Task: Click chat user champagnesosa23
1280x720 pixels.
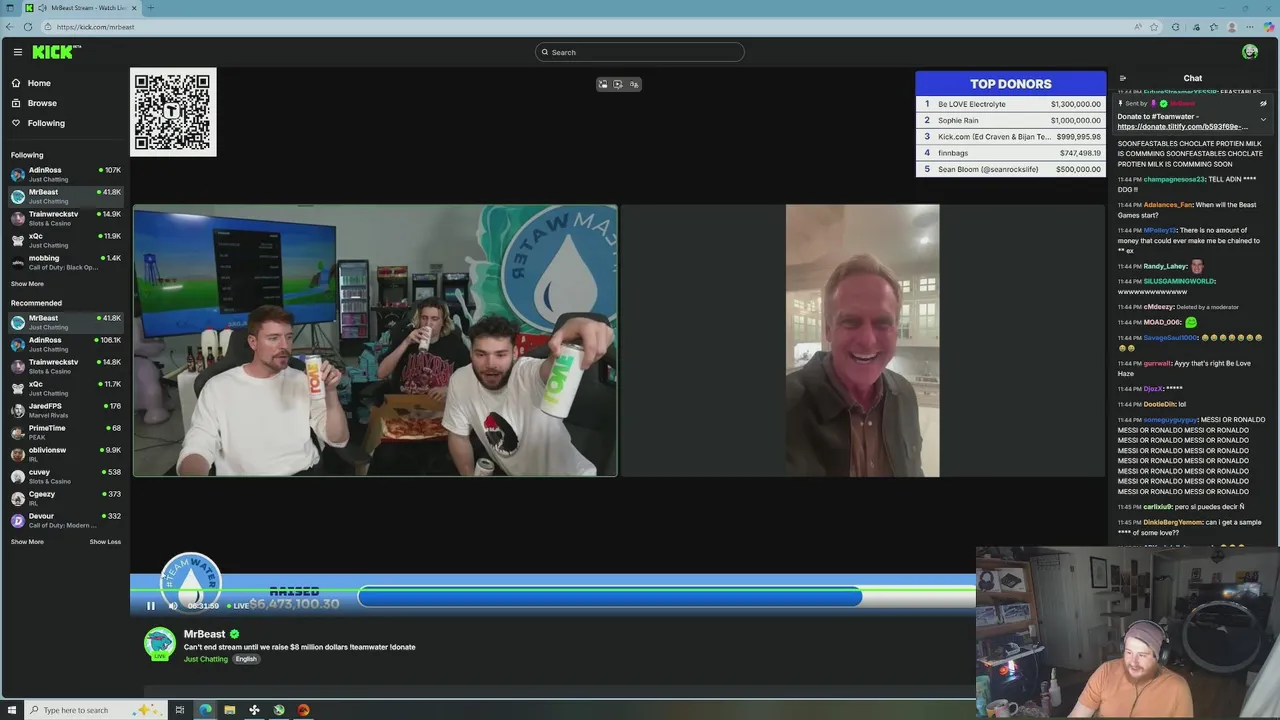Action: [x=1174, y=179]
